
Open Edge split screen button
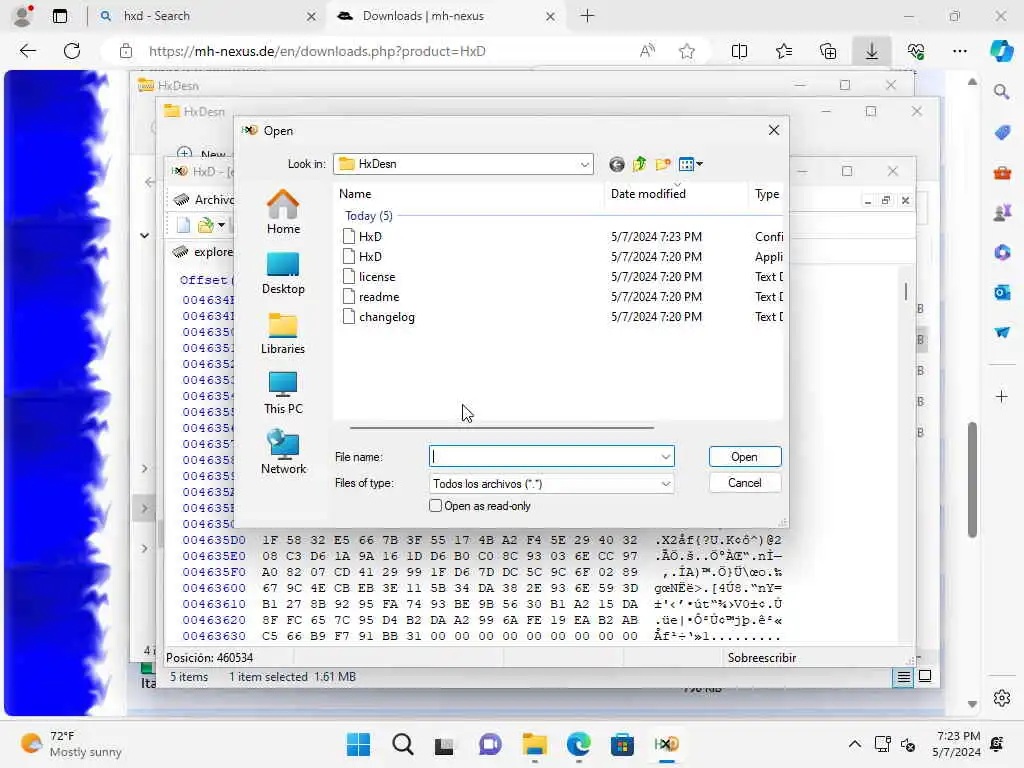[739, 51]
